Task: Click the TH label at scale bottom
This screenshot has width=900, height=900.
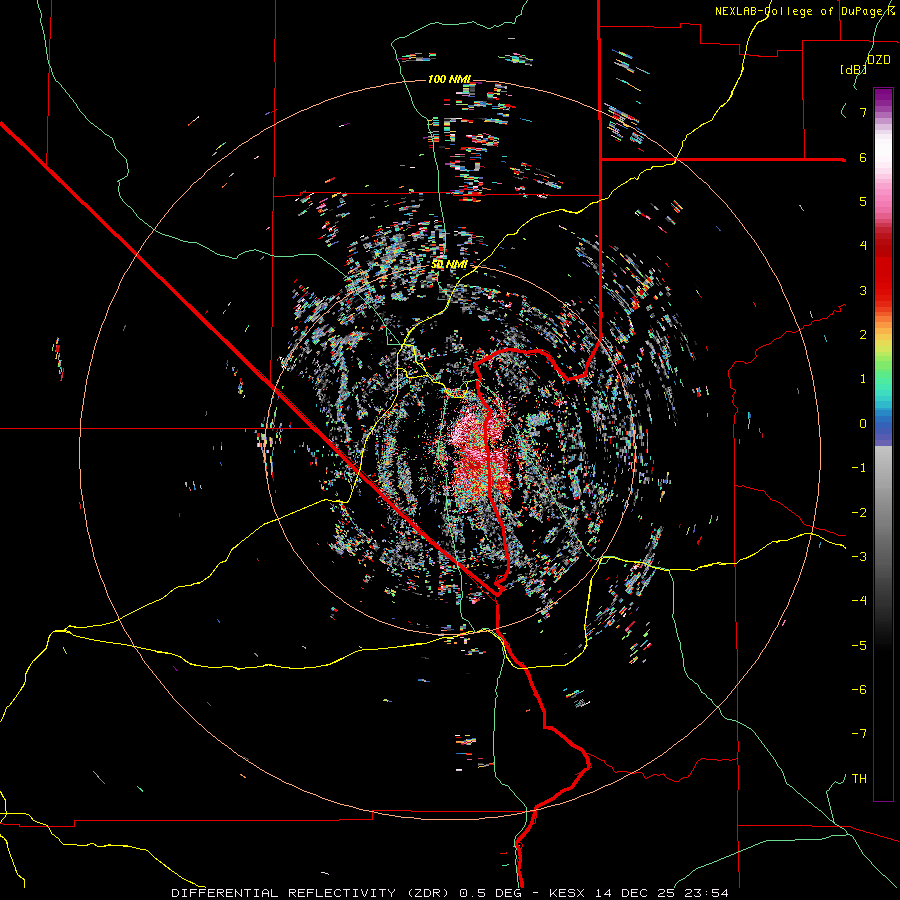Action: (859, 779)
